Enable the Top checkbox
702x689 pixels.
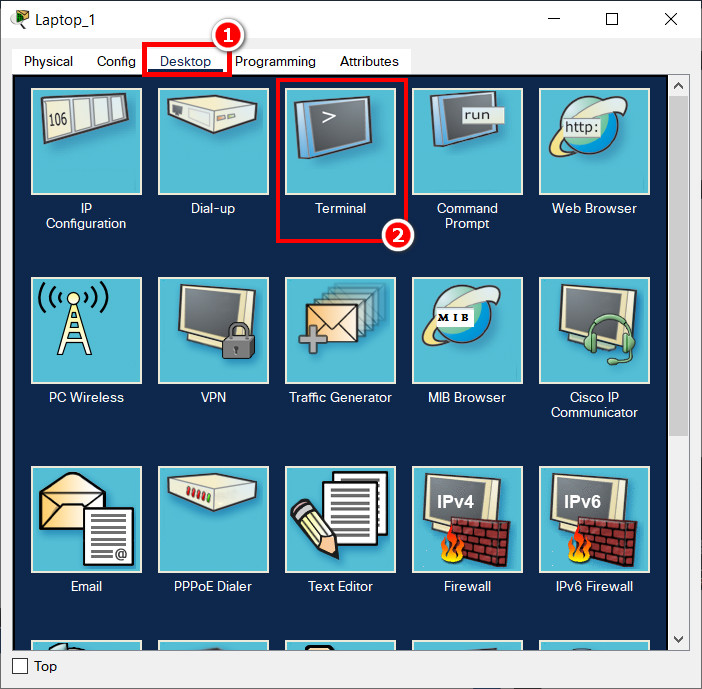pos(20,666)
